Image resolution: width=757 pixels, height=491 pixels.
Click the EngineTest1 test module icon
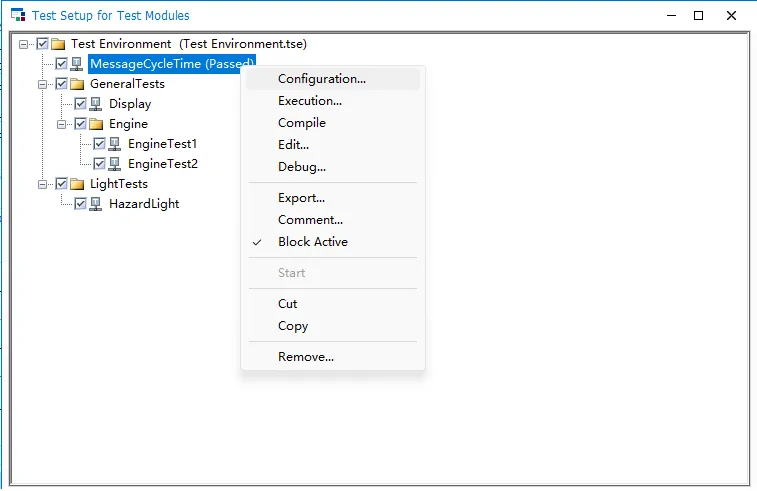pos(114,144)
